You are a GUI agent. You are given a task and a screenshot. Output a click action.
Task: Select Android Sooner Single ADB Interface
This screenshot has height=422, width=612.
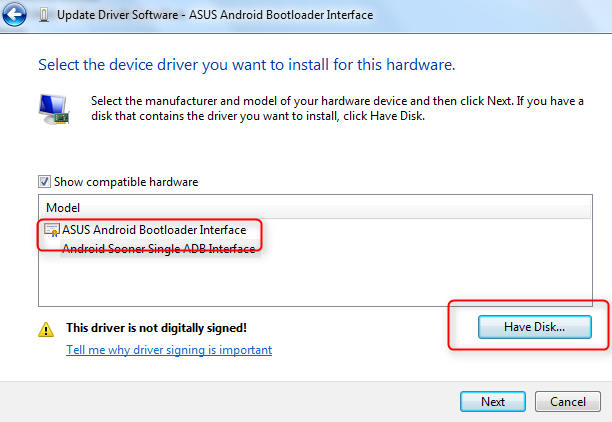pyautogui.click(x=158, y=249)
